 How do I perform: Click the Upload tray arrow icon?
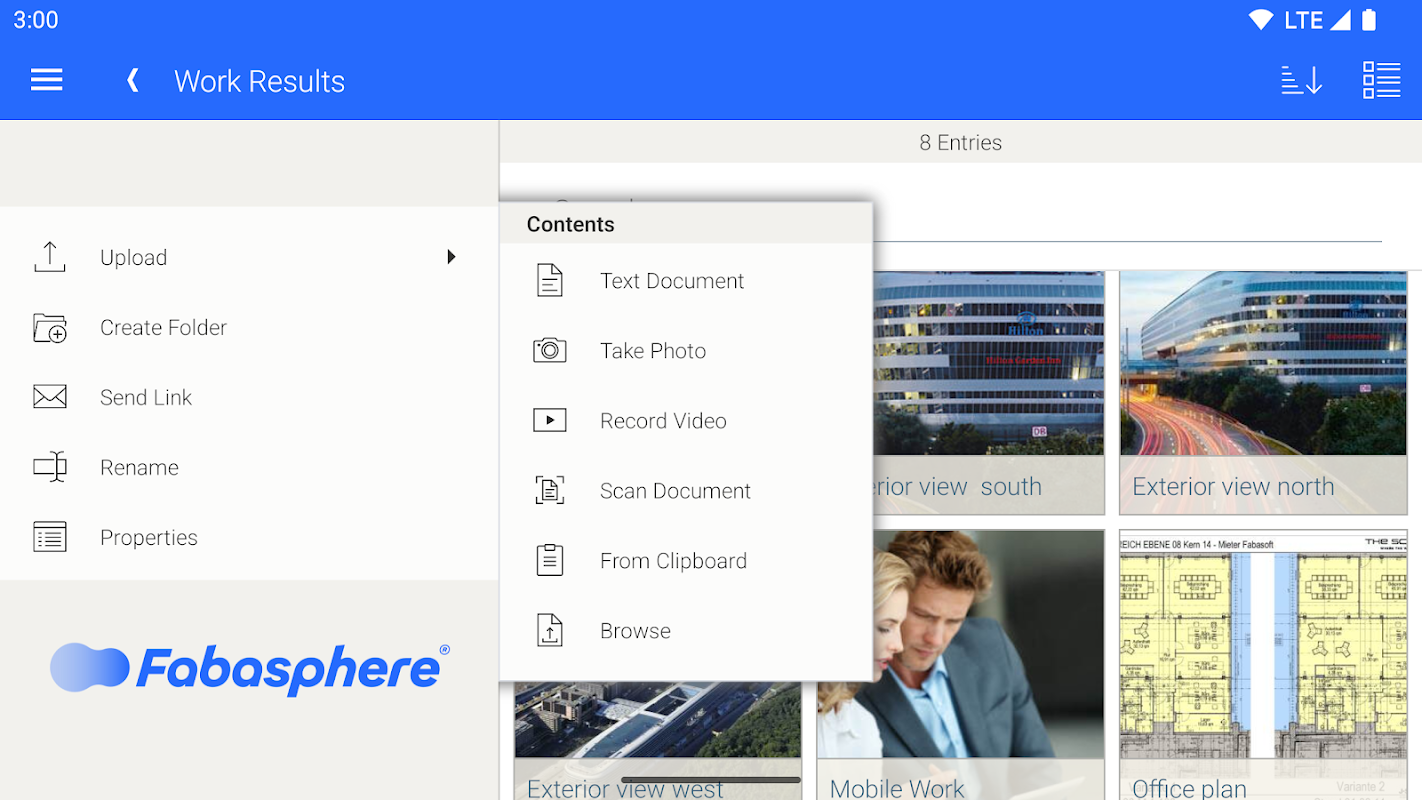[x=50, y=257]
